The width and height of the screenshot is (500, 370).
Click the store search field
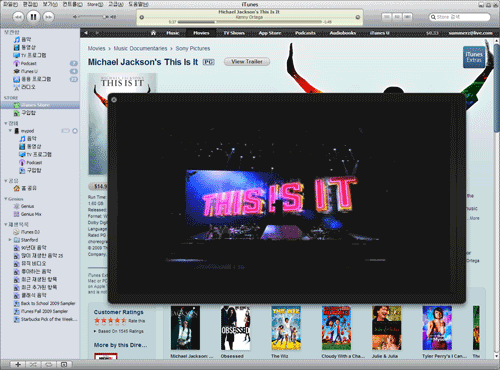(x=459, y=17)
